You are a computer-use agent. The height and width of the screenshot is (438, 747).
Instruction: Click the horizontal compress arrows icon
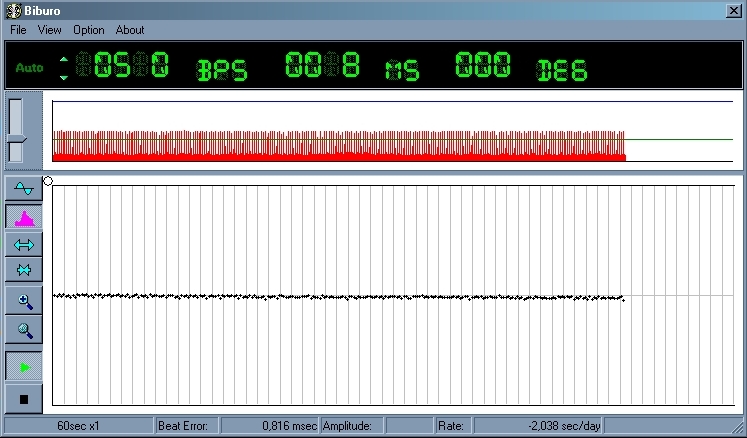pos(24,270)
